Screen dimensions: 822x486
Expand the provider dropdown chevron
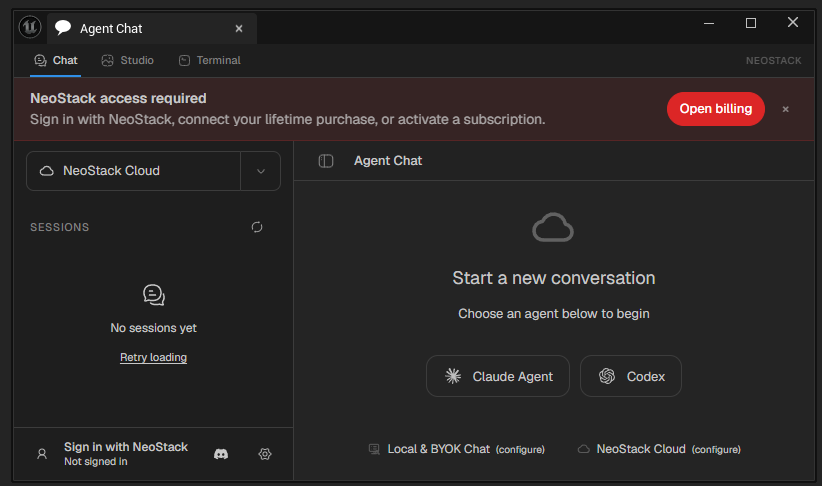click(x=261, y=171)
